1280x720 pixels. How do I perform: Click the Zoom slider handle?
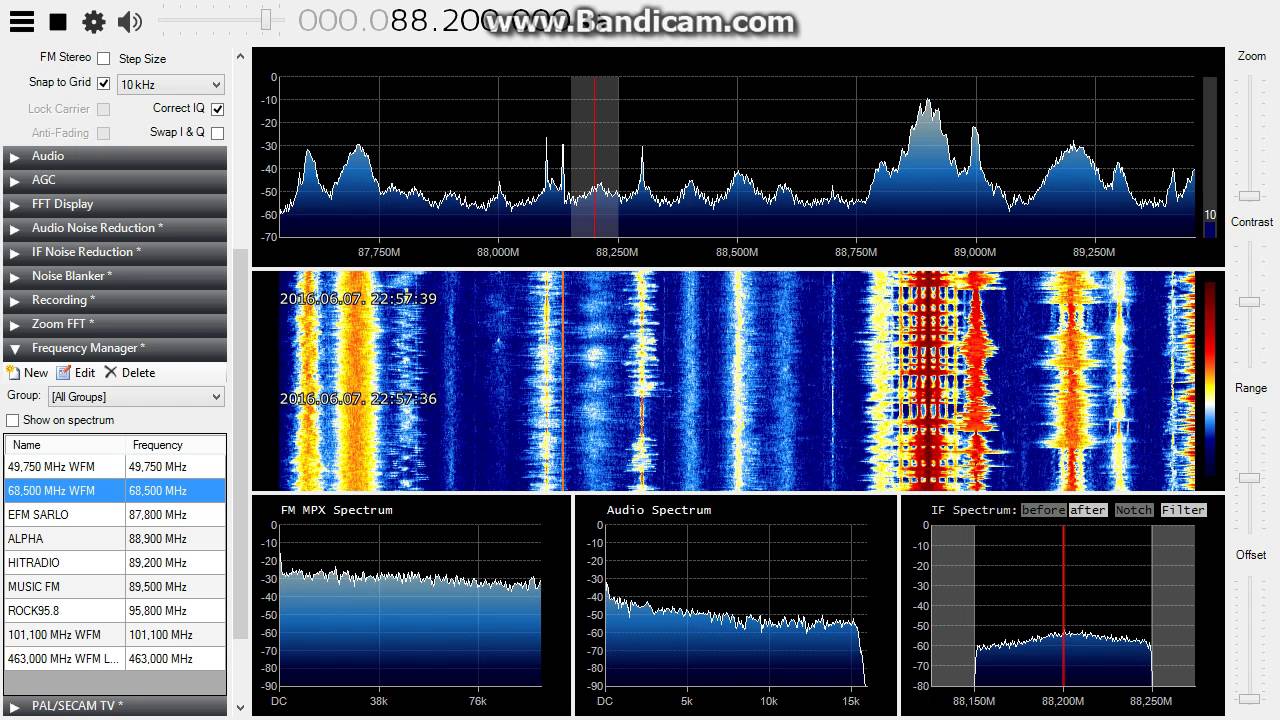[1249, 196]
